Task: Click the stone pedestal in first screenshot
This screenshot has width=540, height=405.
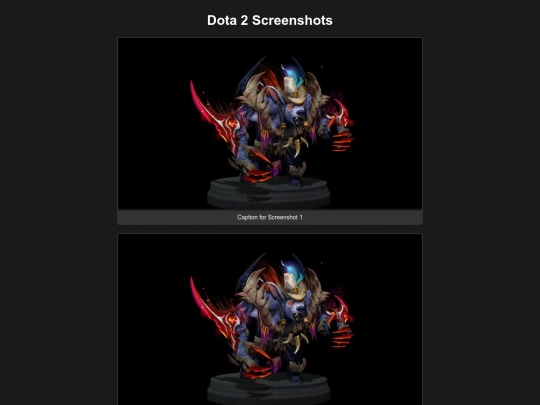Action: pos(269,193)
